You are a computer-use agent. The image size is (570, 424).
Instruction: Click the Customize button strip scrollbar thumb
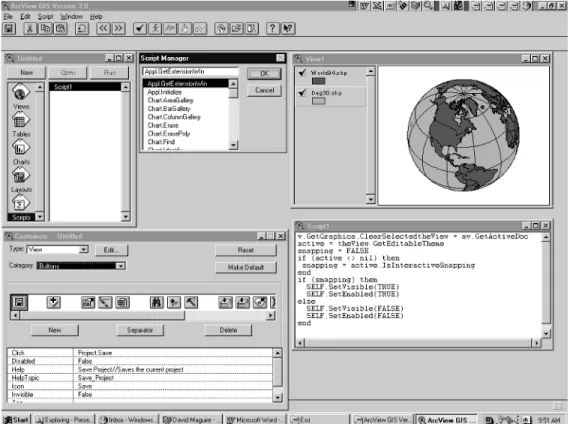[102, 315]
